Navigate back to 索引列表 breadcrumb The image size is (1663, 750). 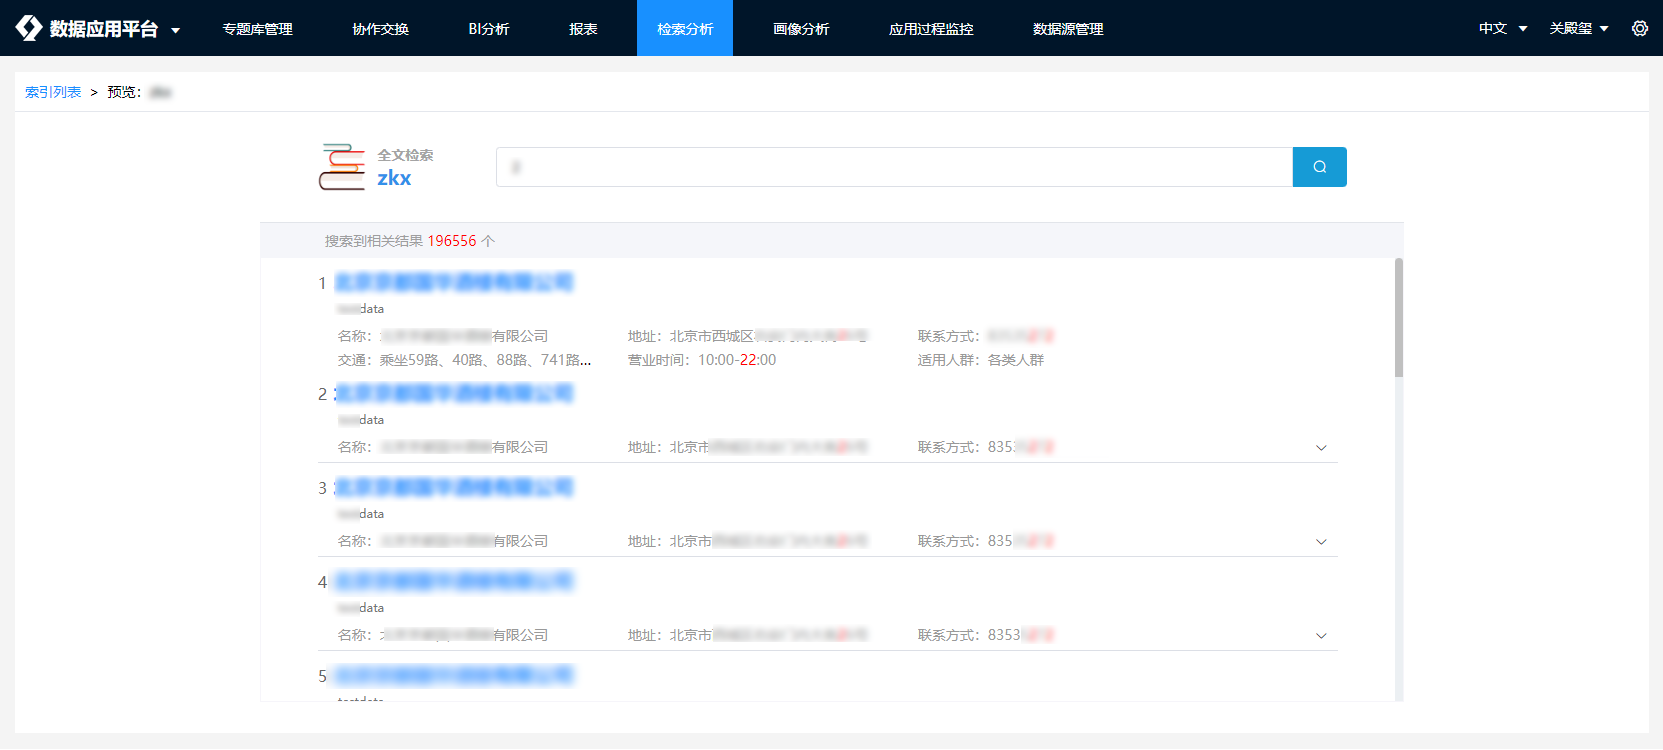(53, 92)
